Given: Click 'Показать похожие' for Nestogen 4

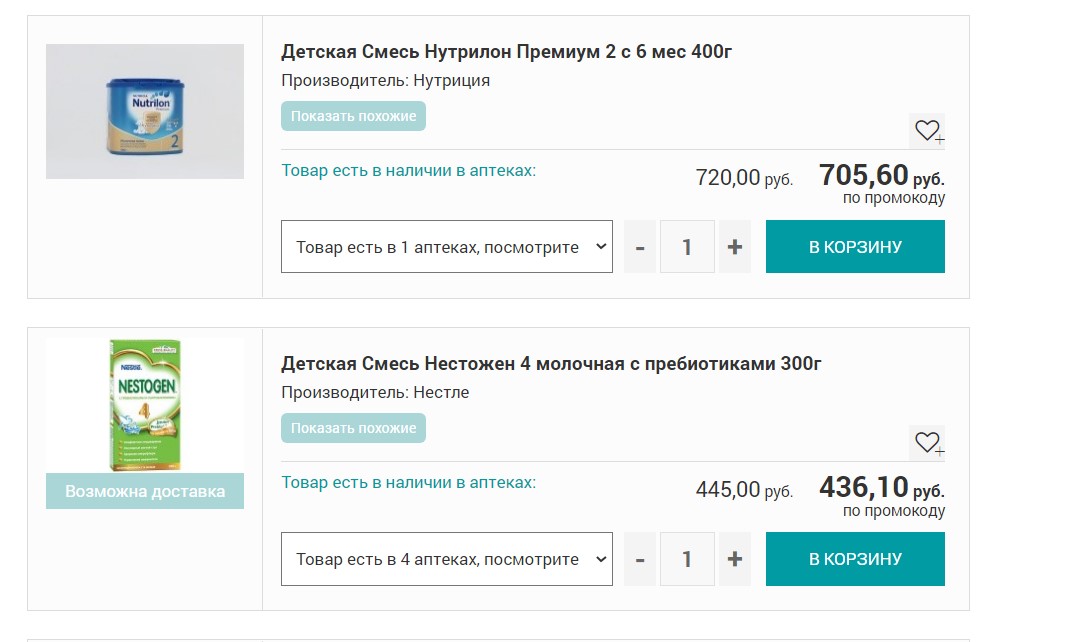Looking at the screenshot, I should tap(354, 428).
